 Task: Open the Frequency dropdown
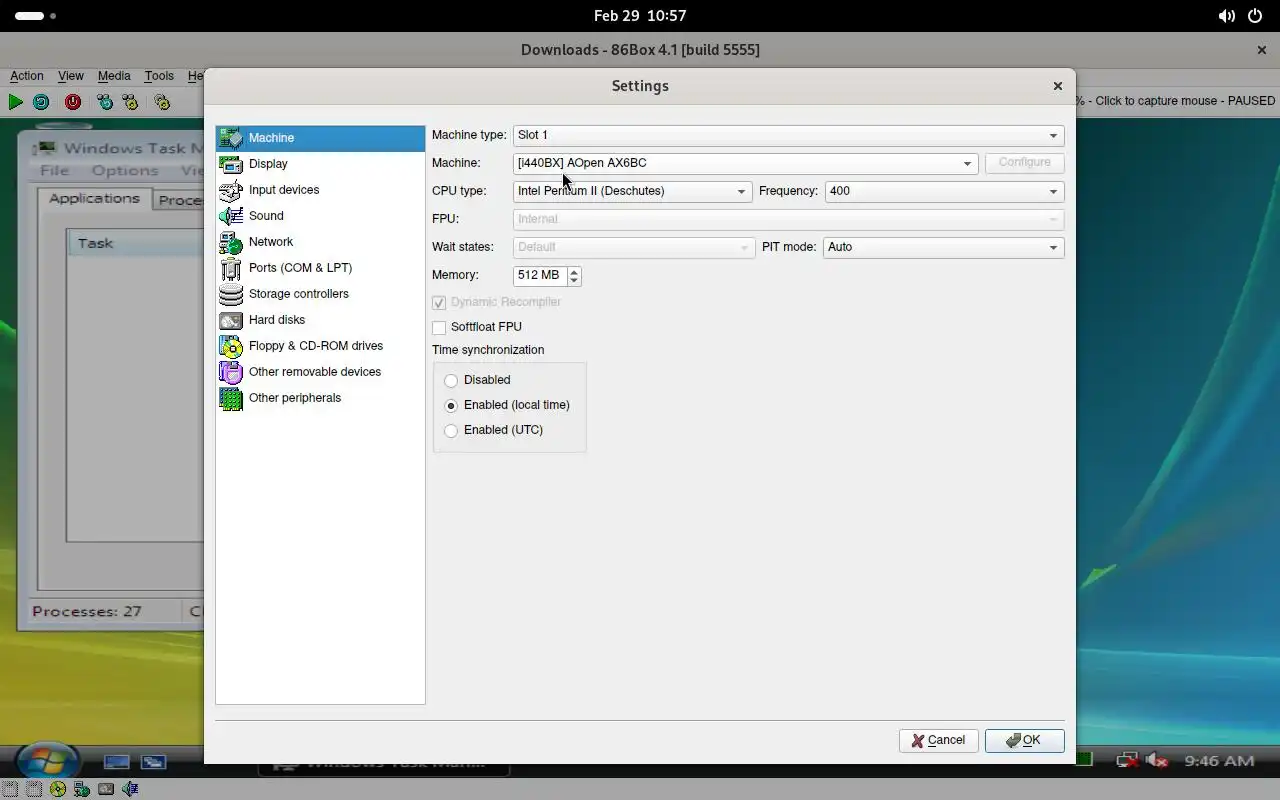pyautogui.click(x=943, y=191)
